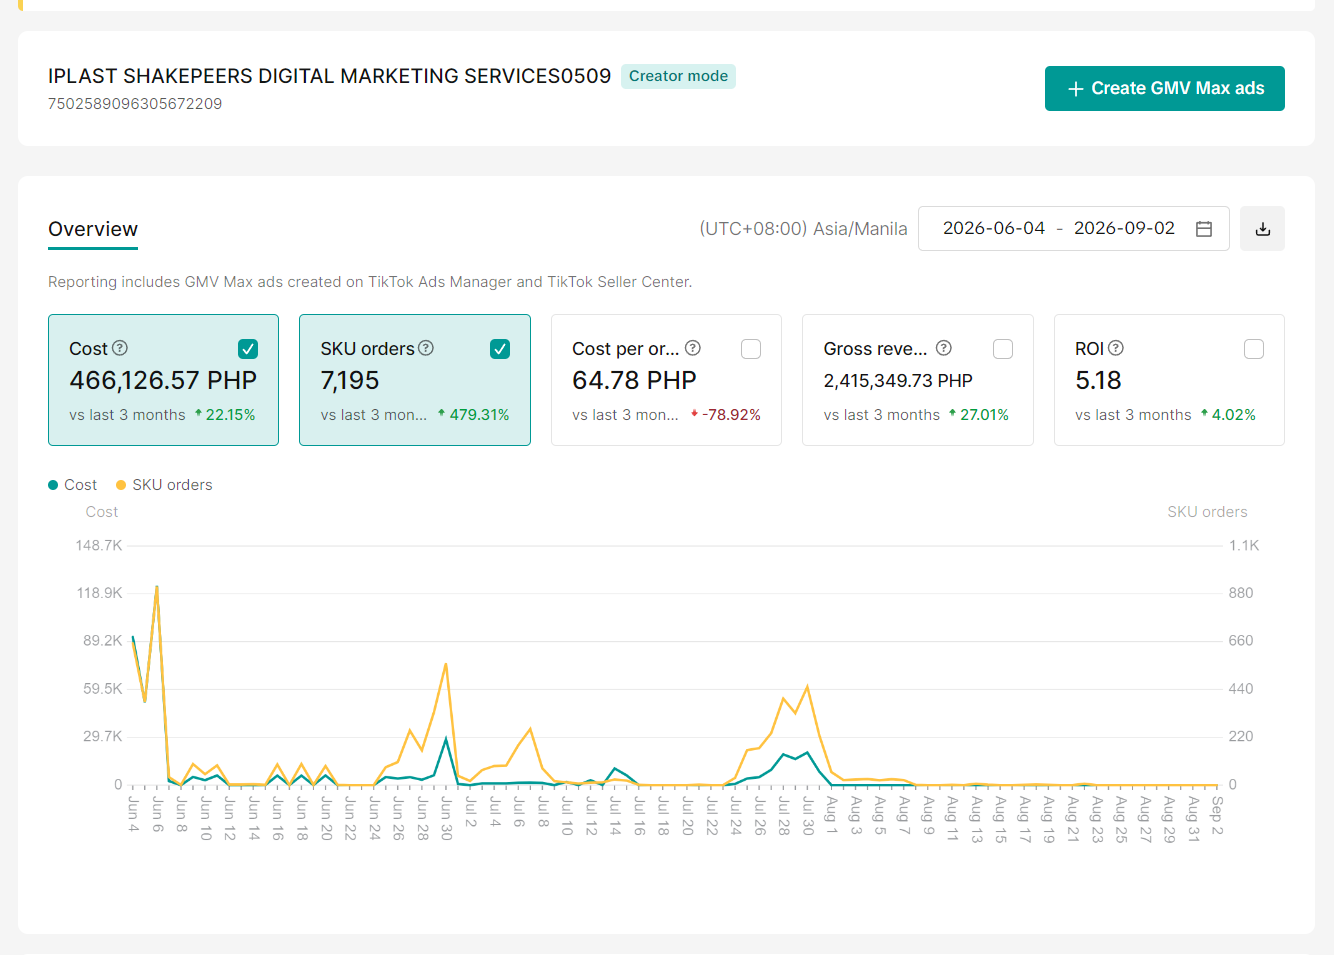Click the 64.78 PHP value

pos(634,381)
